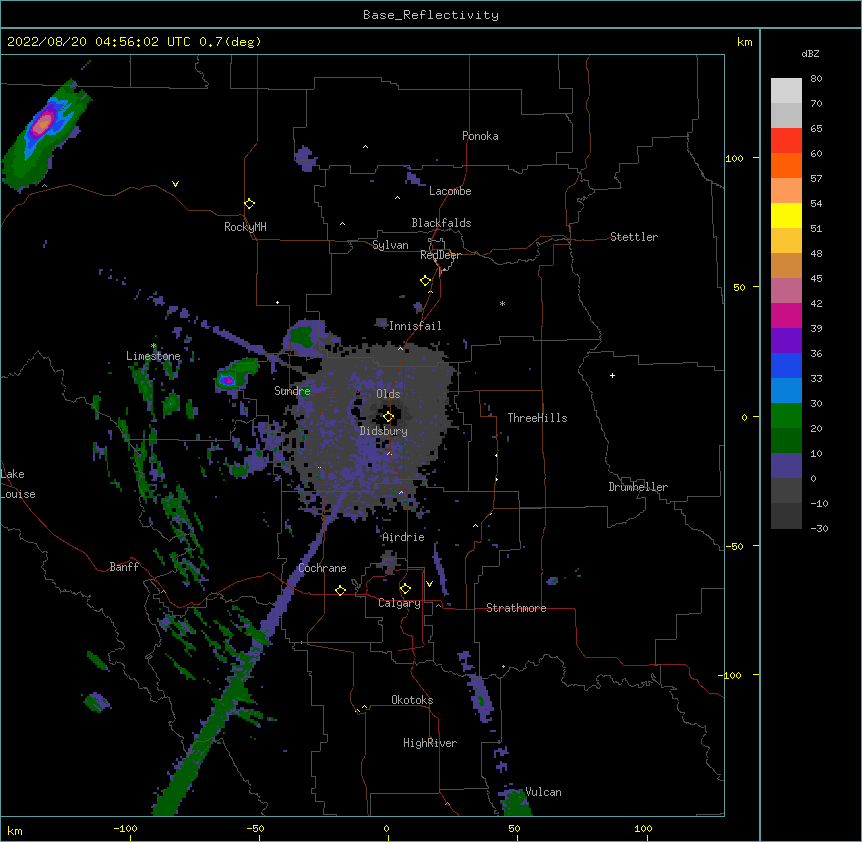Click the Olds town label
The width and height of the screenshot is (862, 842).
click(388, 394)
